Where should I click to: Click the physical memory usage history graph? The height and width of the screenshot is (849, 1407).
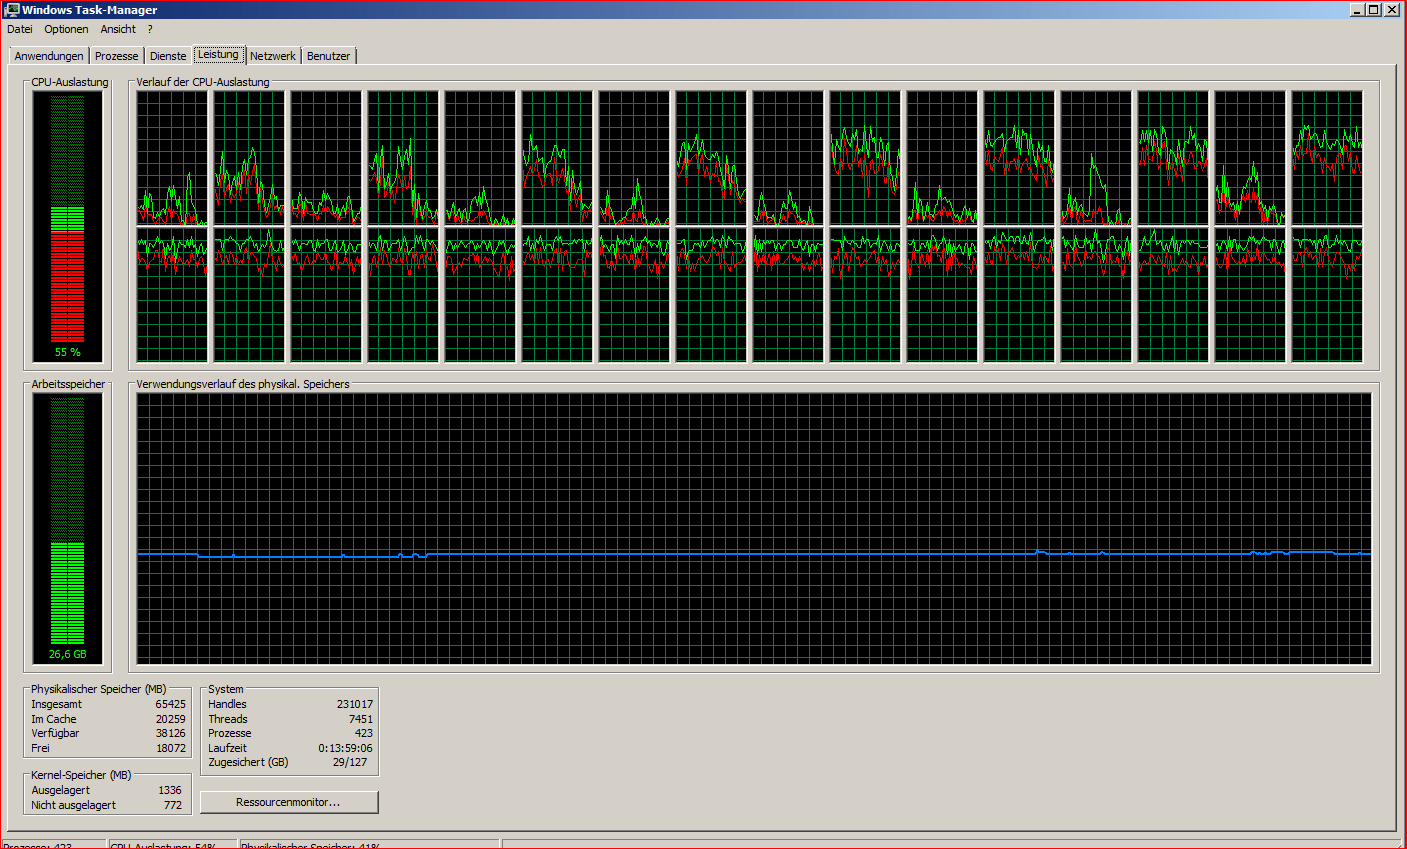tap(754, 528)
